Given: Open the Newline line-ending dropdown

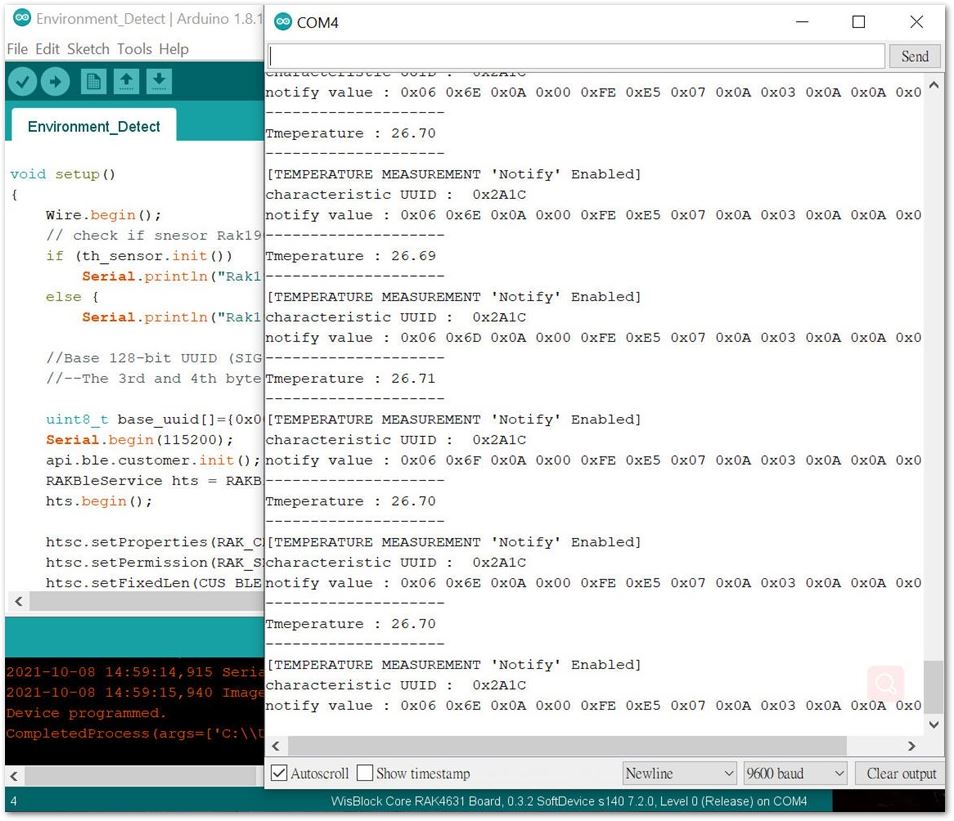Looking at the screenshot, I should tap(680, 774).
